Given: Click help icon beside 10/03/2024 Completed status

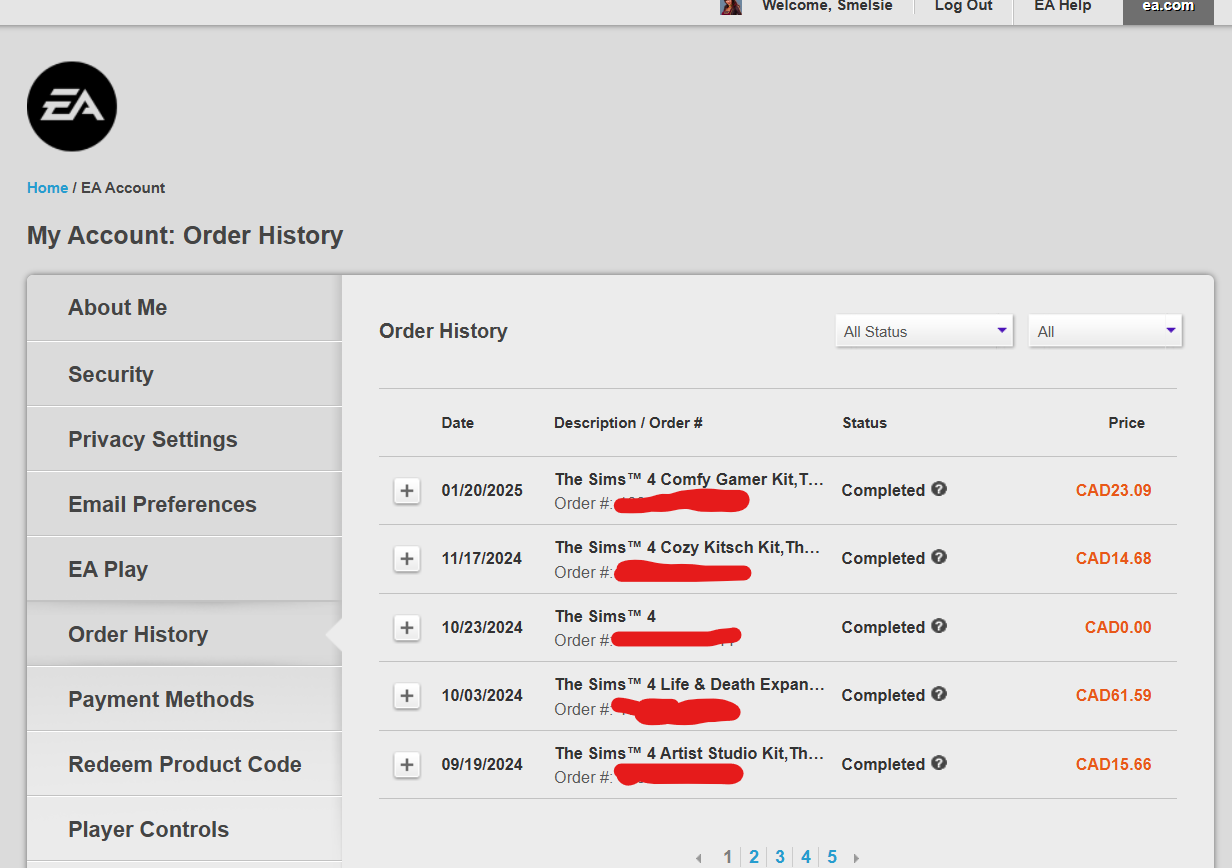Looking at the screenshot, I should pos(939,694).
